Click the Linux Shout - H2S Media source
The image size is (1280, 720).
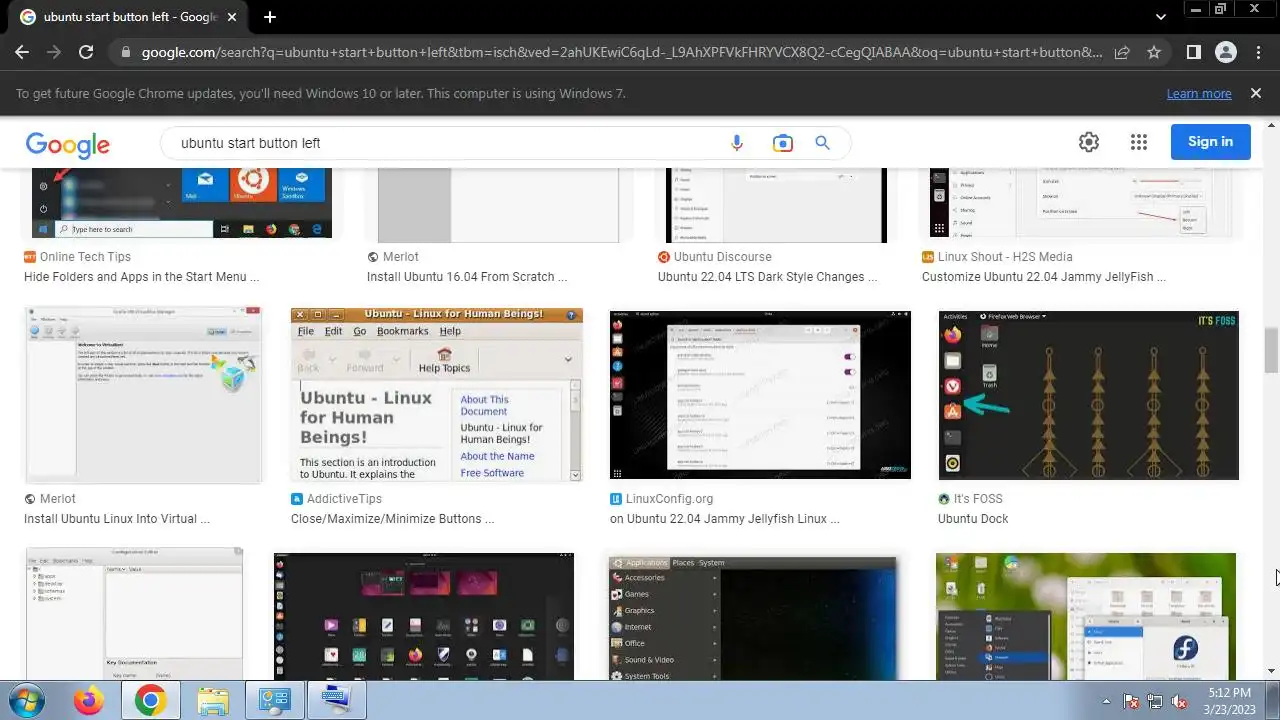coord(1005,257)
